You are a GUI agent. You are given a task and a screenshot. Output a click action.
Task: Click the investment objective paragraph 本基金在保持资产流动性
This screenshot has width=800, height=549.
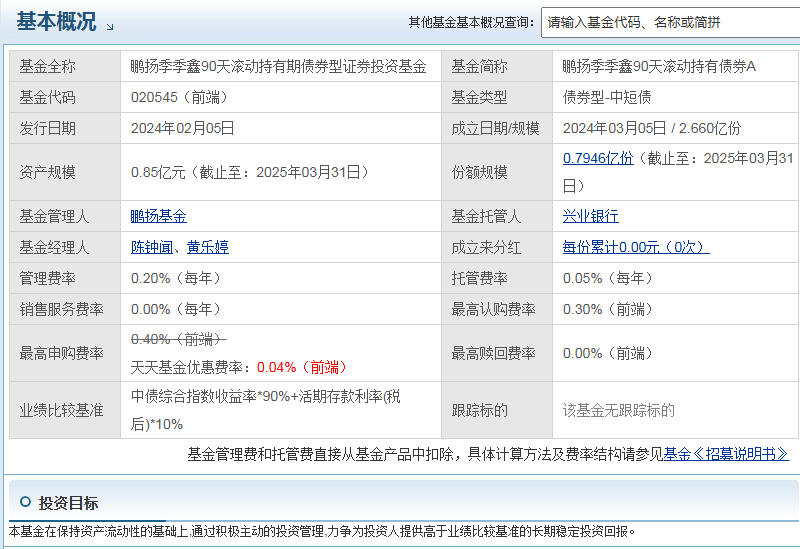click(x=322, y=532)
